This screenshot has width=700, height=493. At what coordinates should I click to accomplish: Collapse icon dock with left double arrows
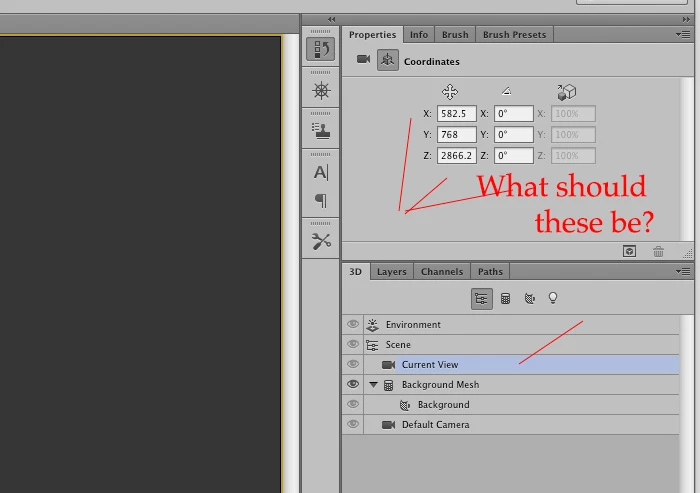331,19
